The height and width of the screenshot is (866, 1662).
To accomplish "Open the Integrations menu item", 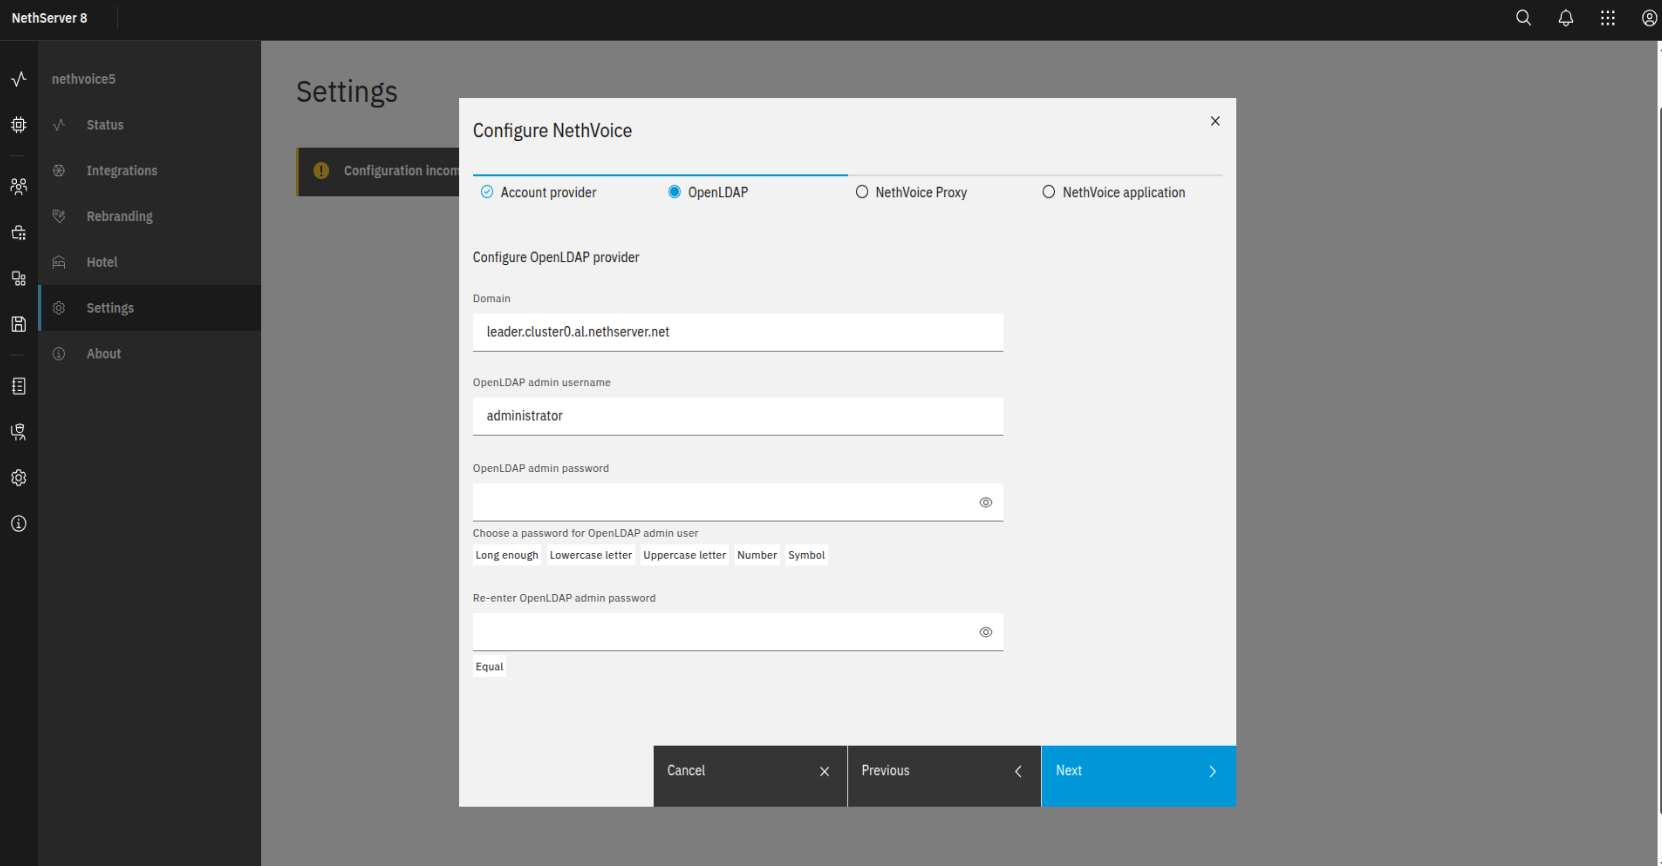I will [x=121, y=171].
